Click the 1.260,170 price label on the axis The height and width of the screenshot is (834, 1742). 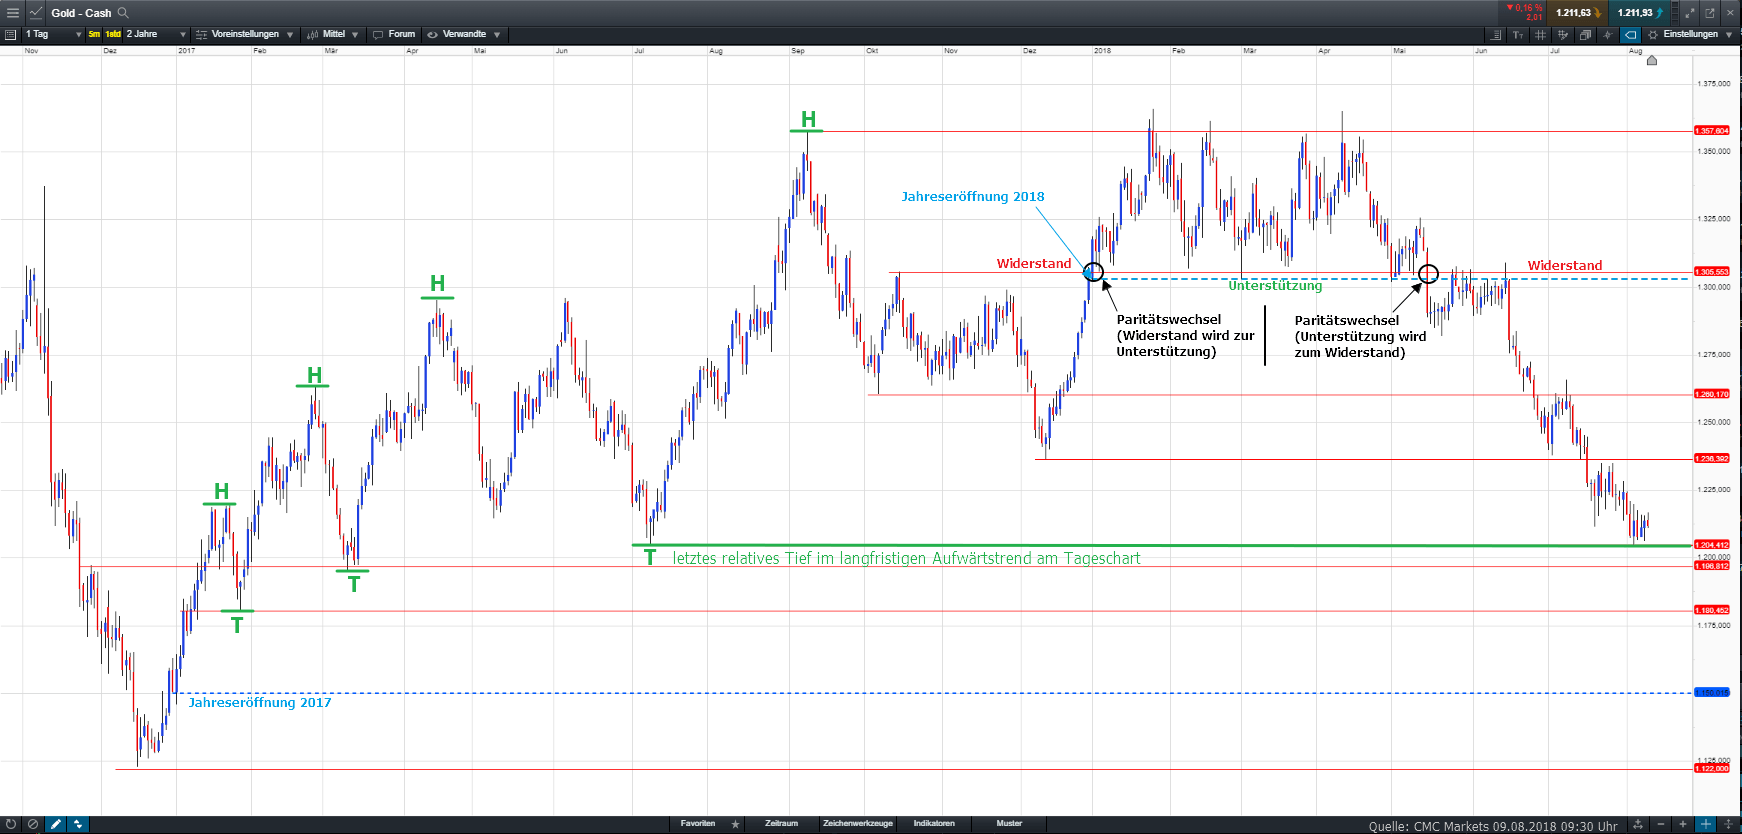1712,394
